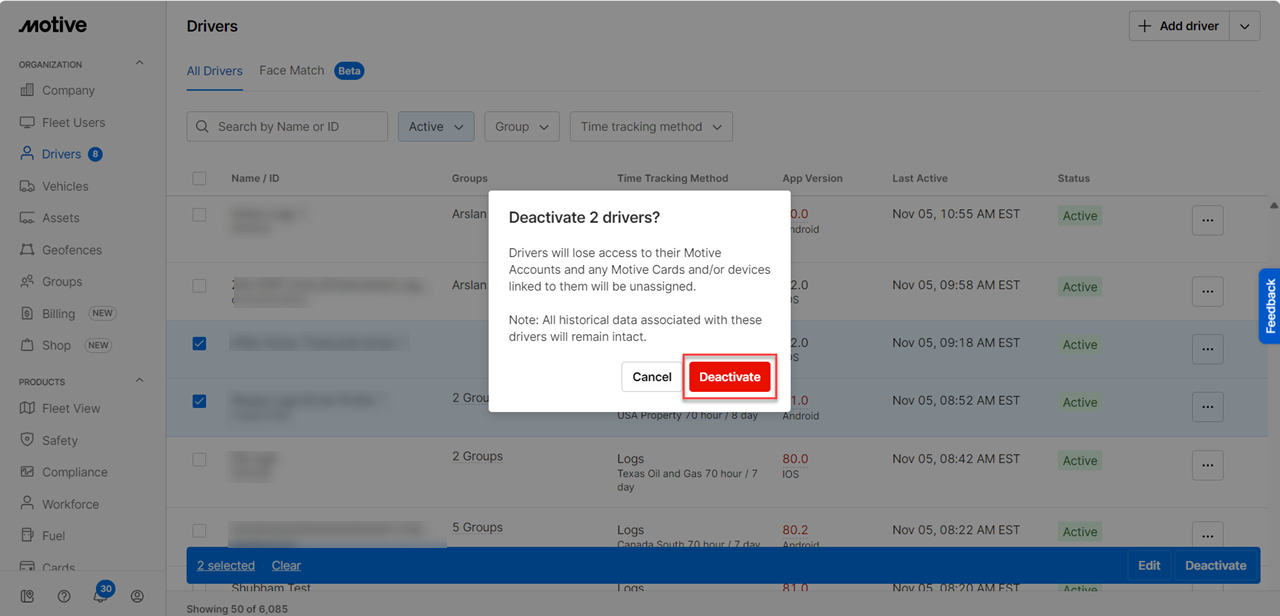Viewport: 1280px width, 616px height.
Task: Open Vehicles in the sidebar
Action: pos(64,186)
